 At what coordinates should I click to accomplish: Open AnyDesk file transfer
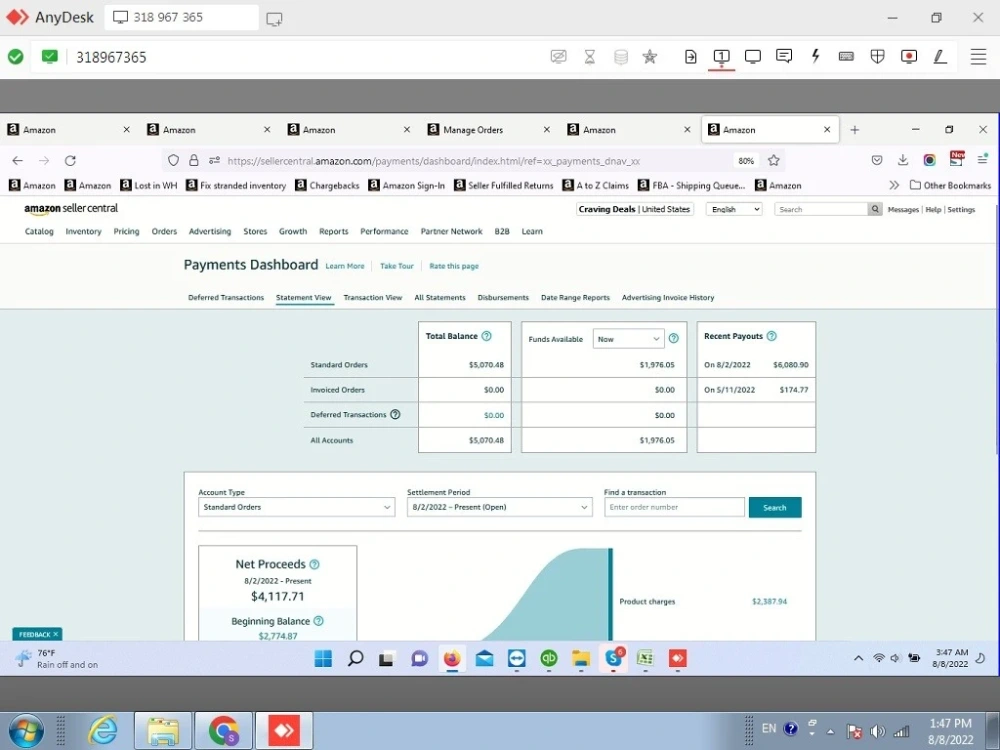point(690,56)
